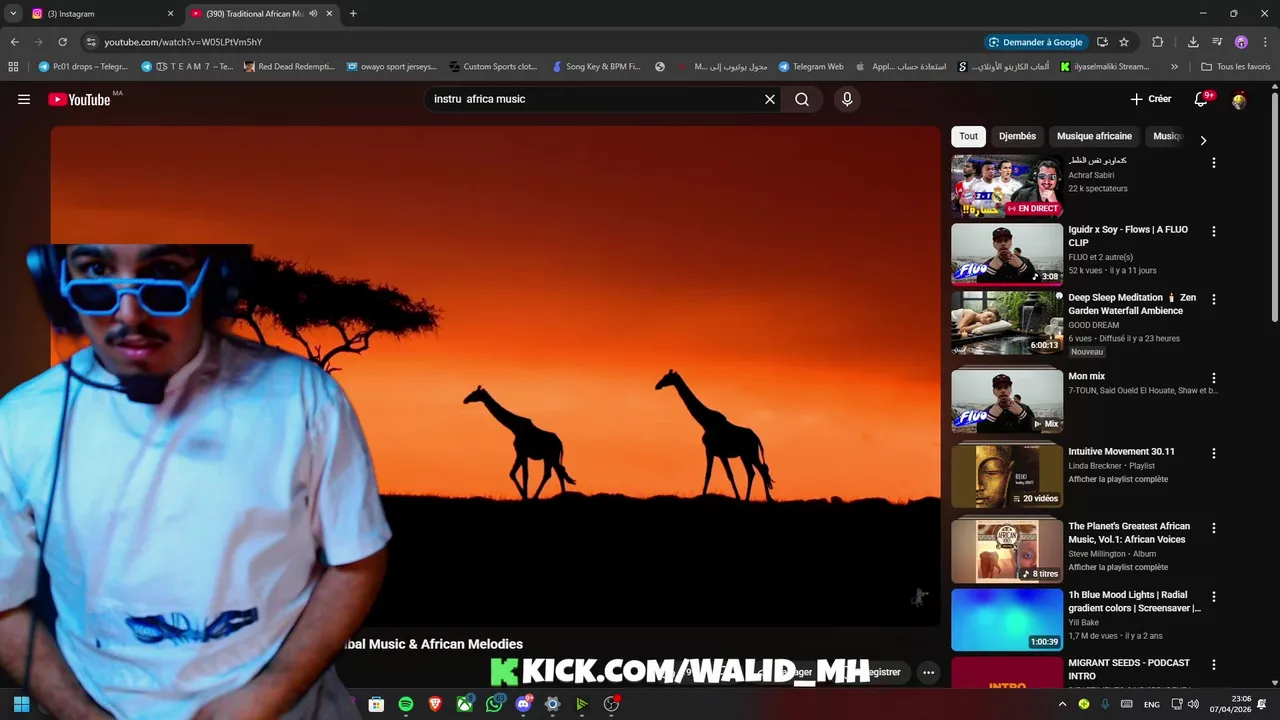Mute the tab via the speaker icon
1280x720 pixels.
coord(313,14)
